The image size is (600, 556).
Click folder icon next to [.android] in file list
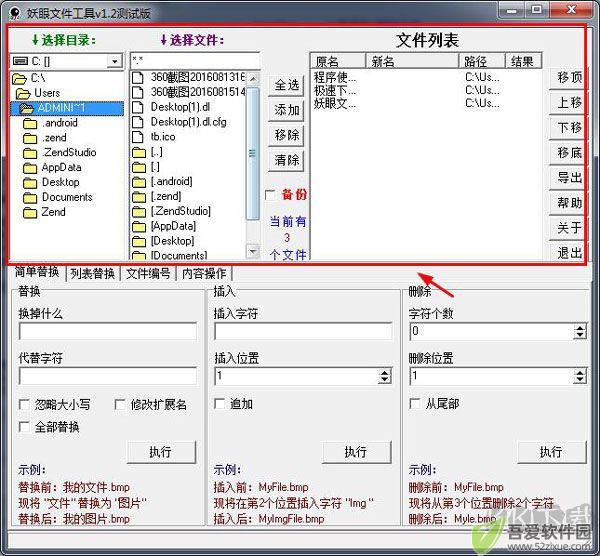[x=139, y=182]
